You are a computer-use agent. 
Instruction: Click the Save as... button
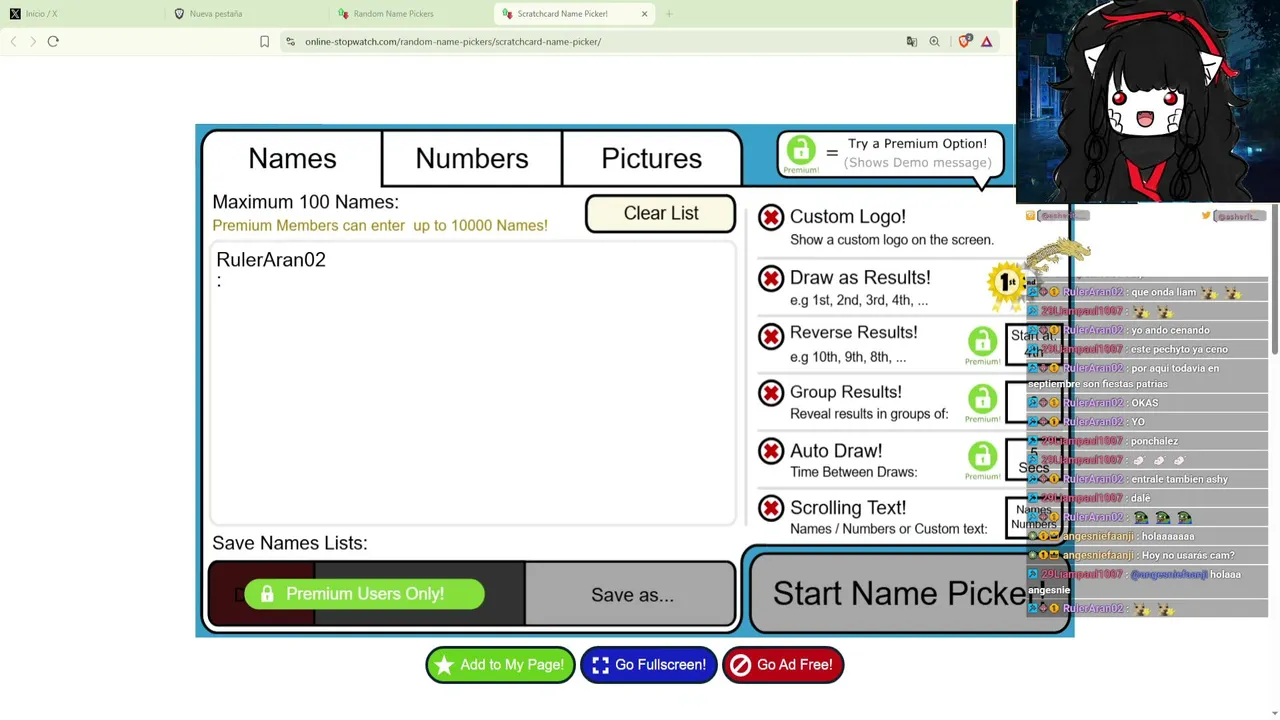(632, 595)
